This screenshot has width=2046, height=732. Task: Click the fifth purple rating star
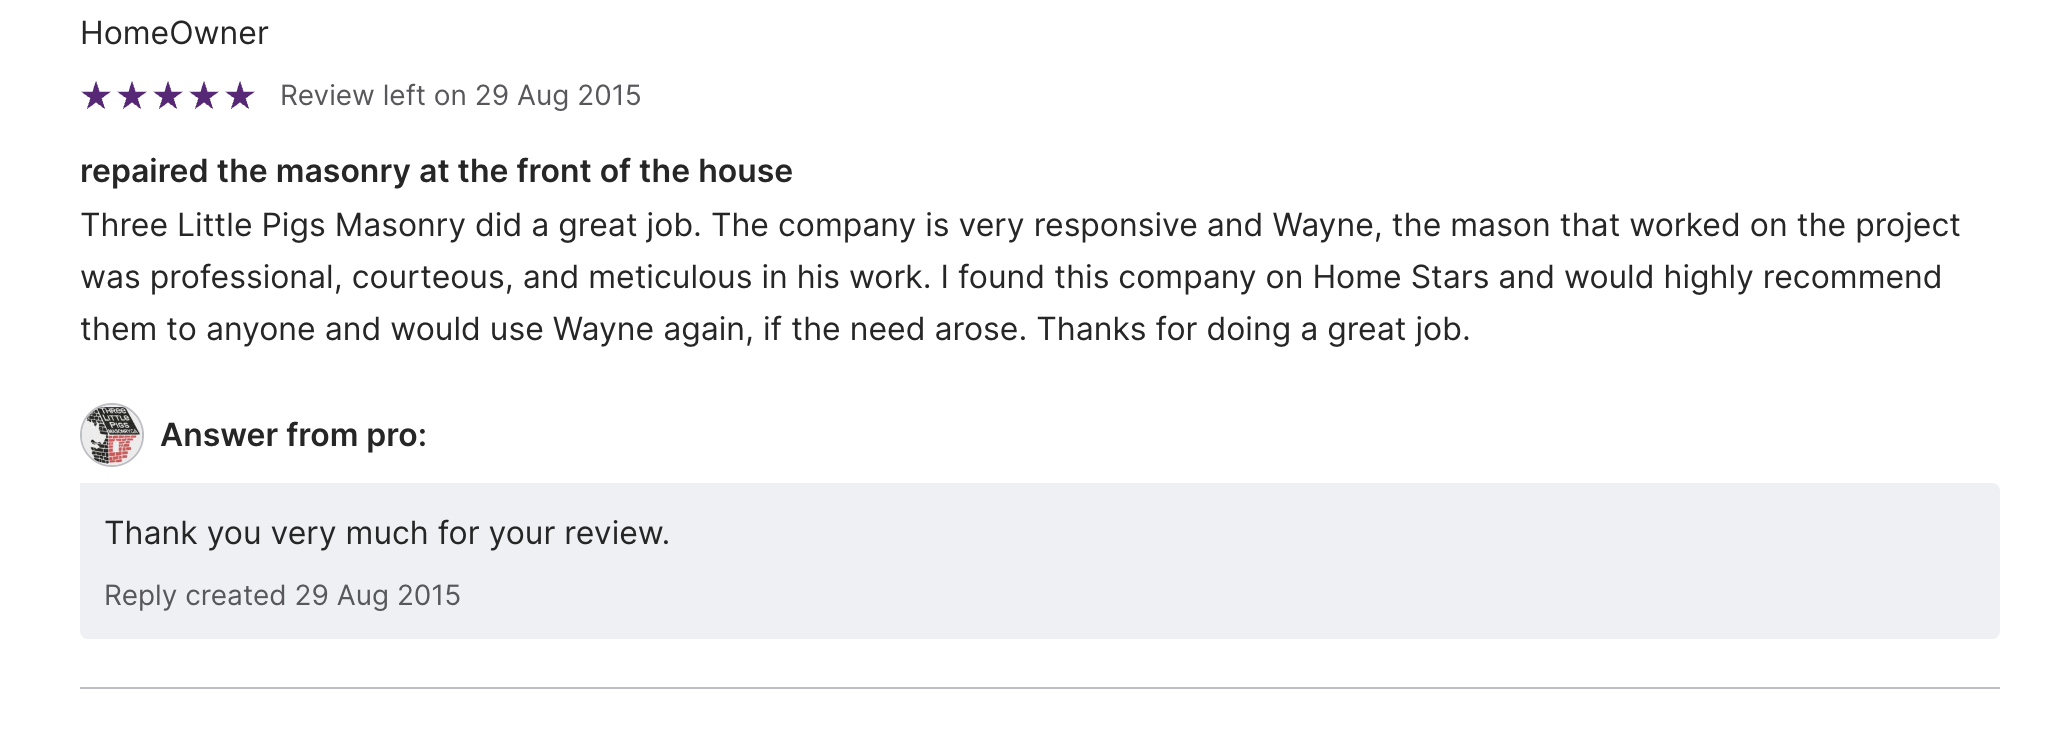[x=240, y=96]
